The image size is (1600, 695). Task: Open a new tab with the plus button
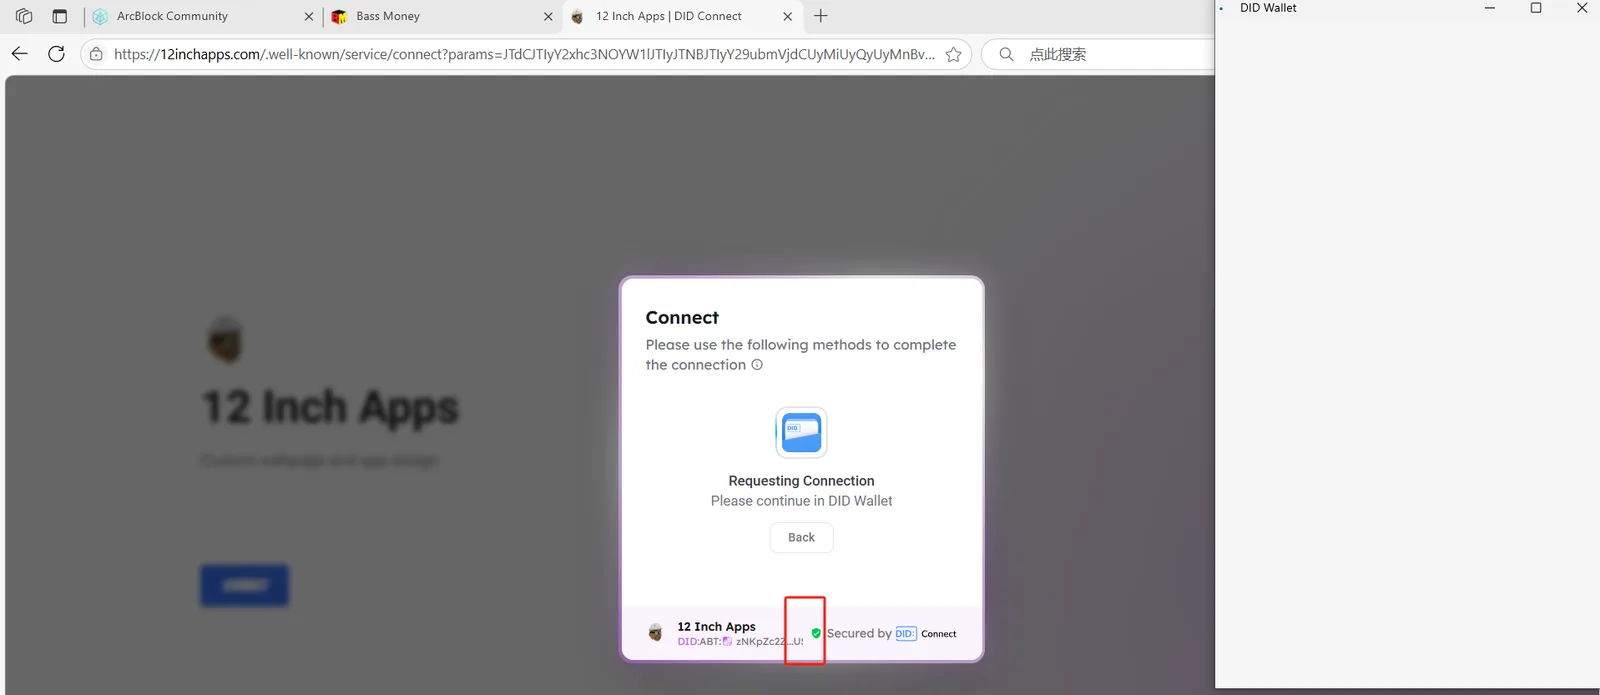pyautogui.click(x=820, y=16)
